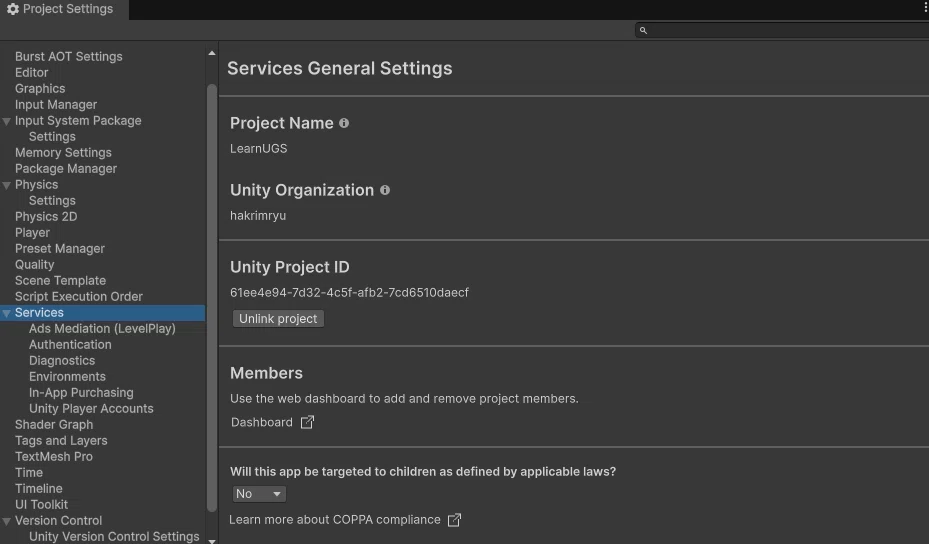
Task: Click the Project Settings gear icon
Action: click(x=12, y=9)
